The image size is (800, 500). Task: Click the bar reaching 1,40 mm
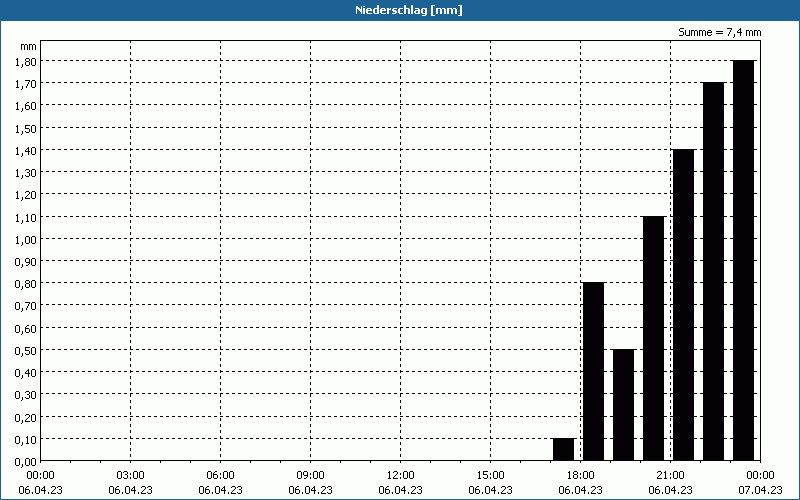click(x=684, y=305)
